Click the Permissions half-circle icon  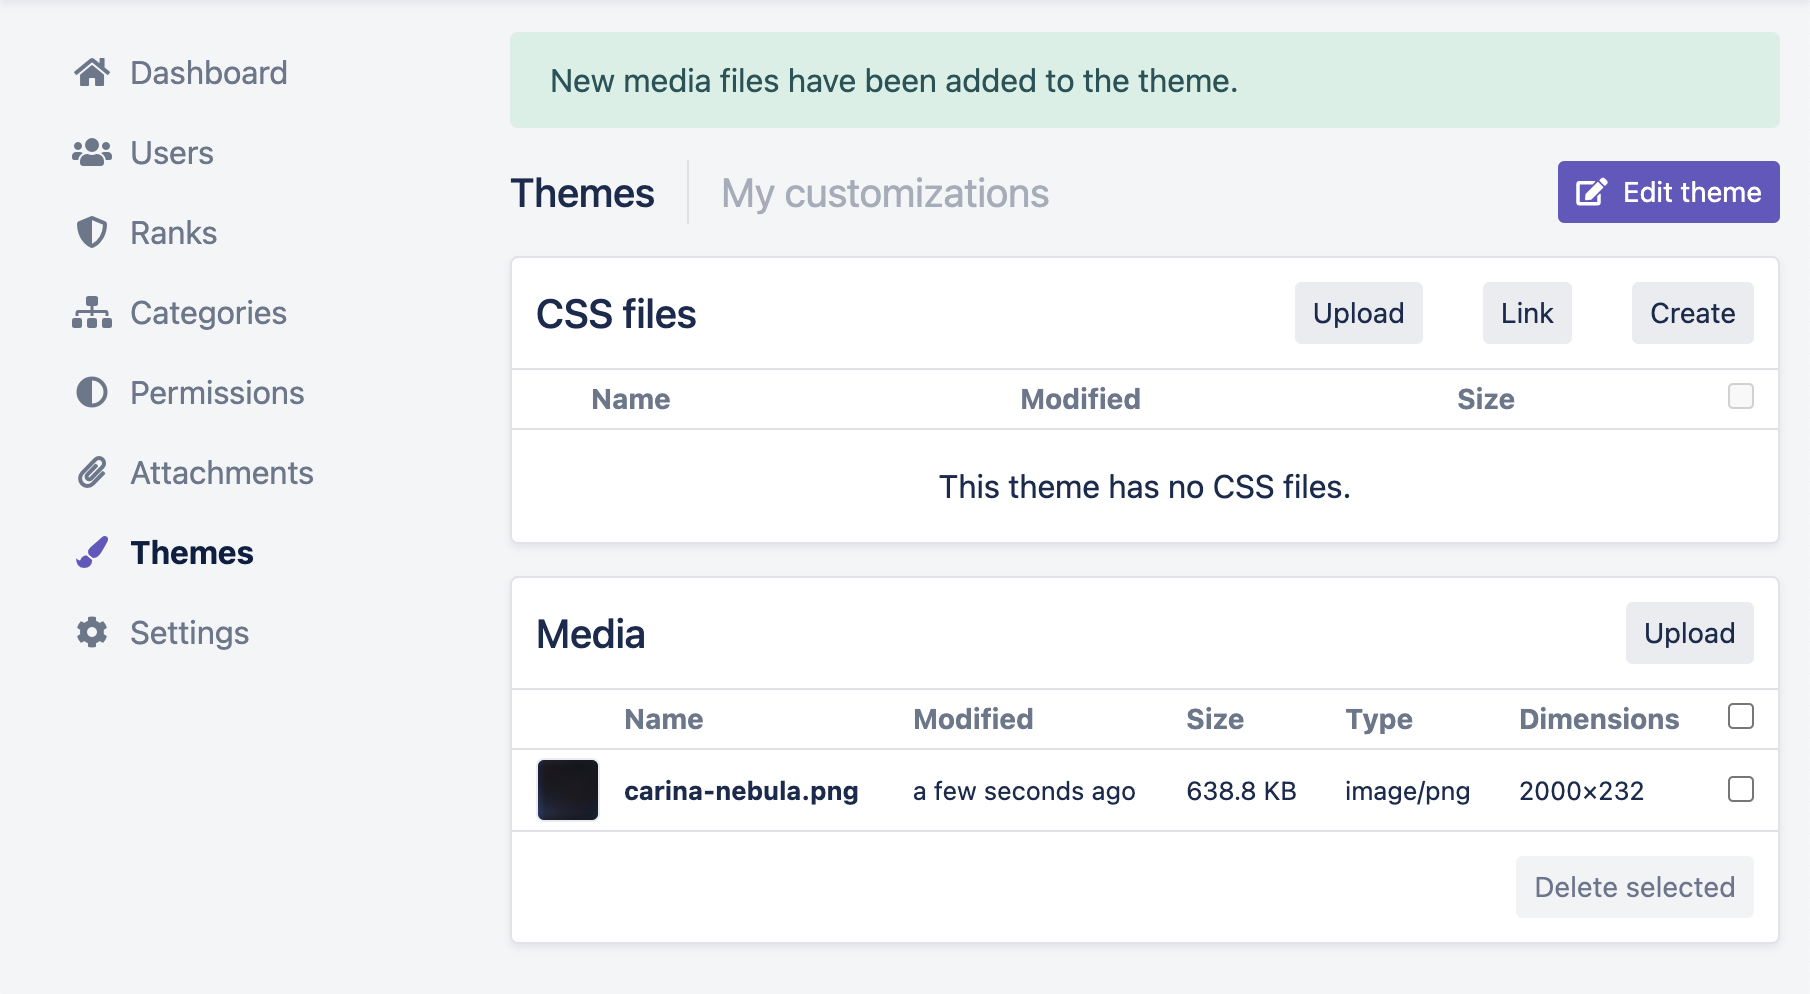[92, 393]
